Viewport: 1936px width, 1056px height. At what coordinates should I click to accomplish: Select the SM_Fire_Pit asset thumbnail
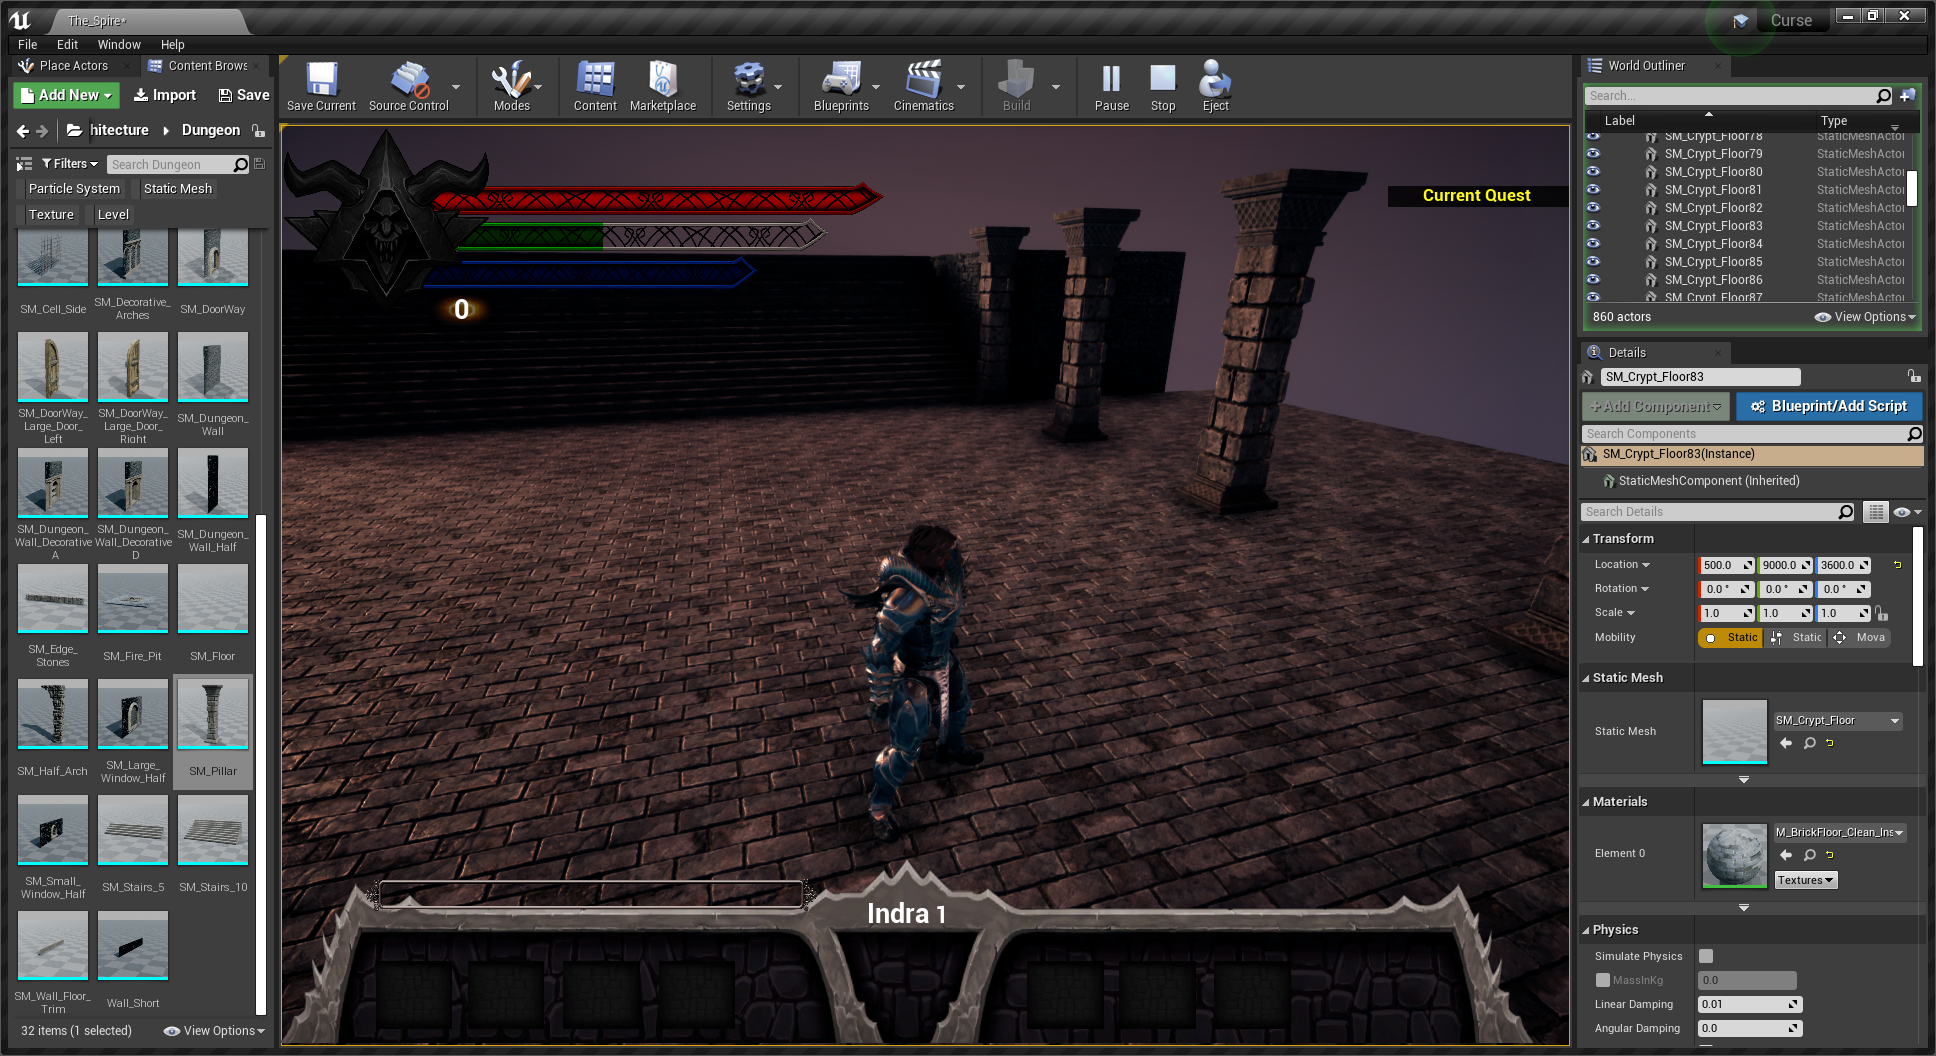(x=132, y=599)
